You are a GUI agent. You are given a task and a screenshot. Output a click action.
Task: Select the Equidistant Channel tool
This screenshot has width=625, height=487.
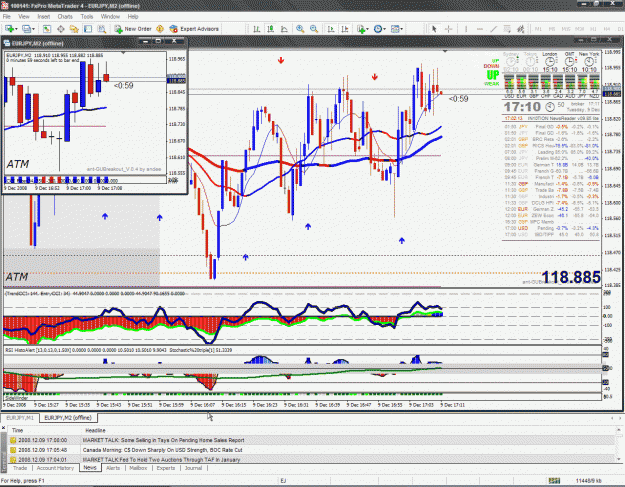click(507, 29)
